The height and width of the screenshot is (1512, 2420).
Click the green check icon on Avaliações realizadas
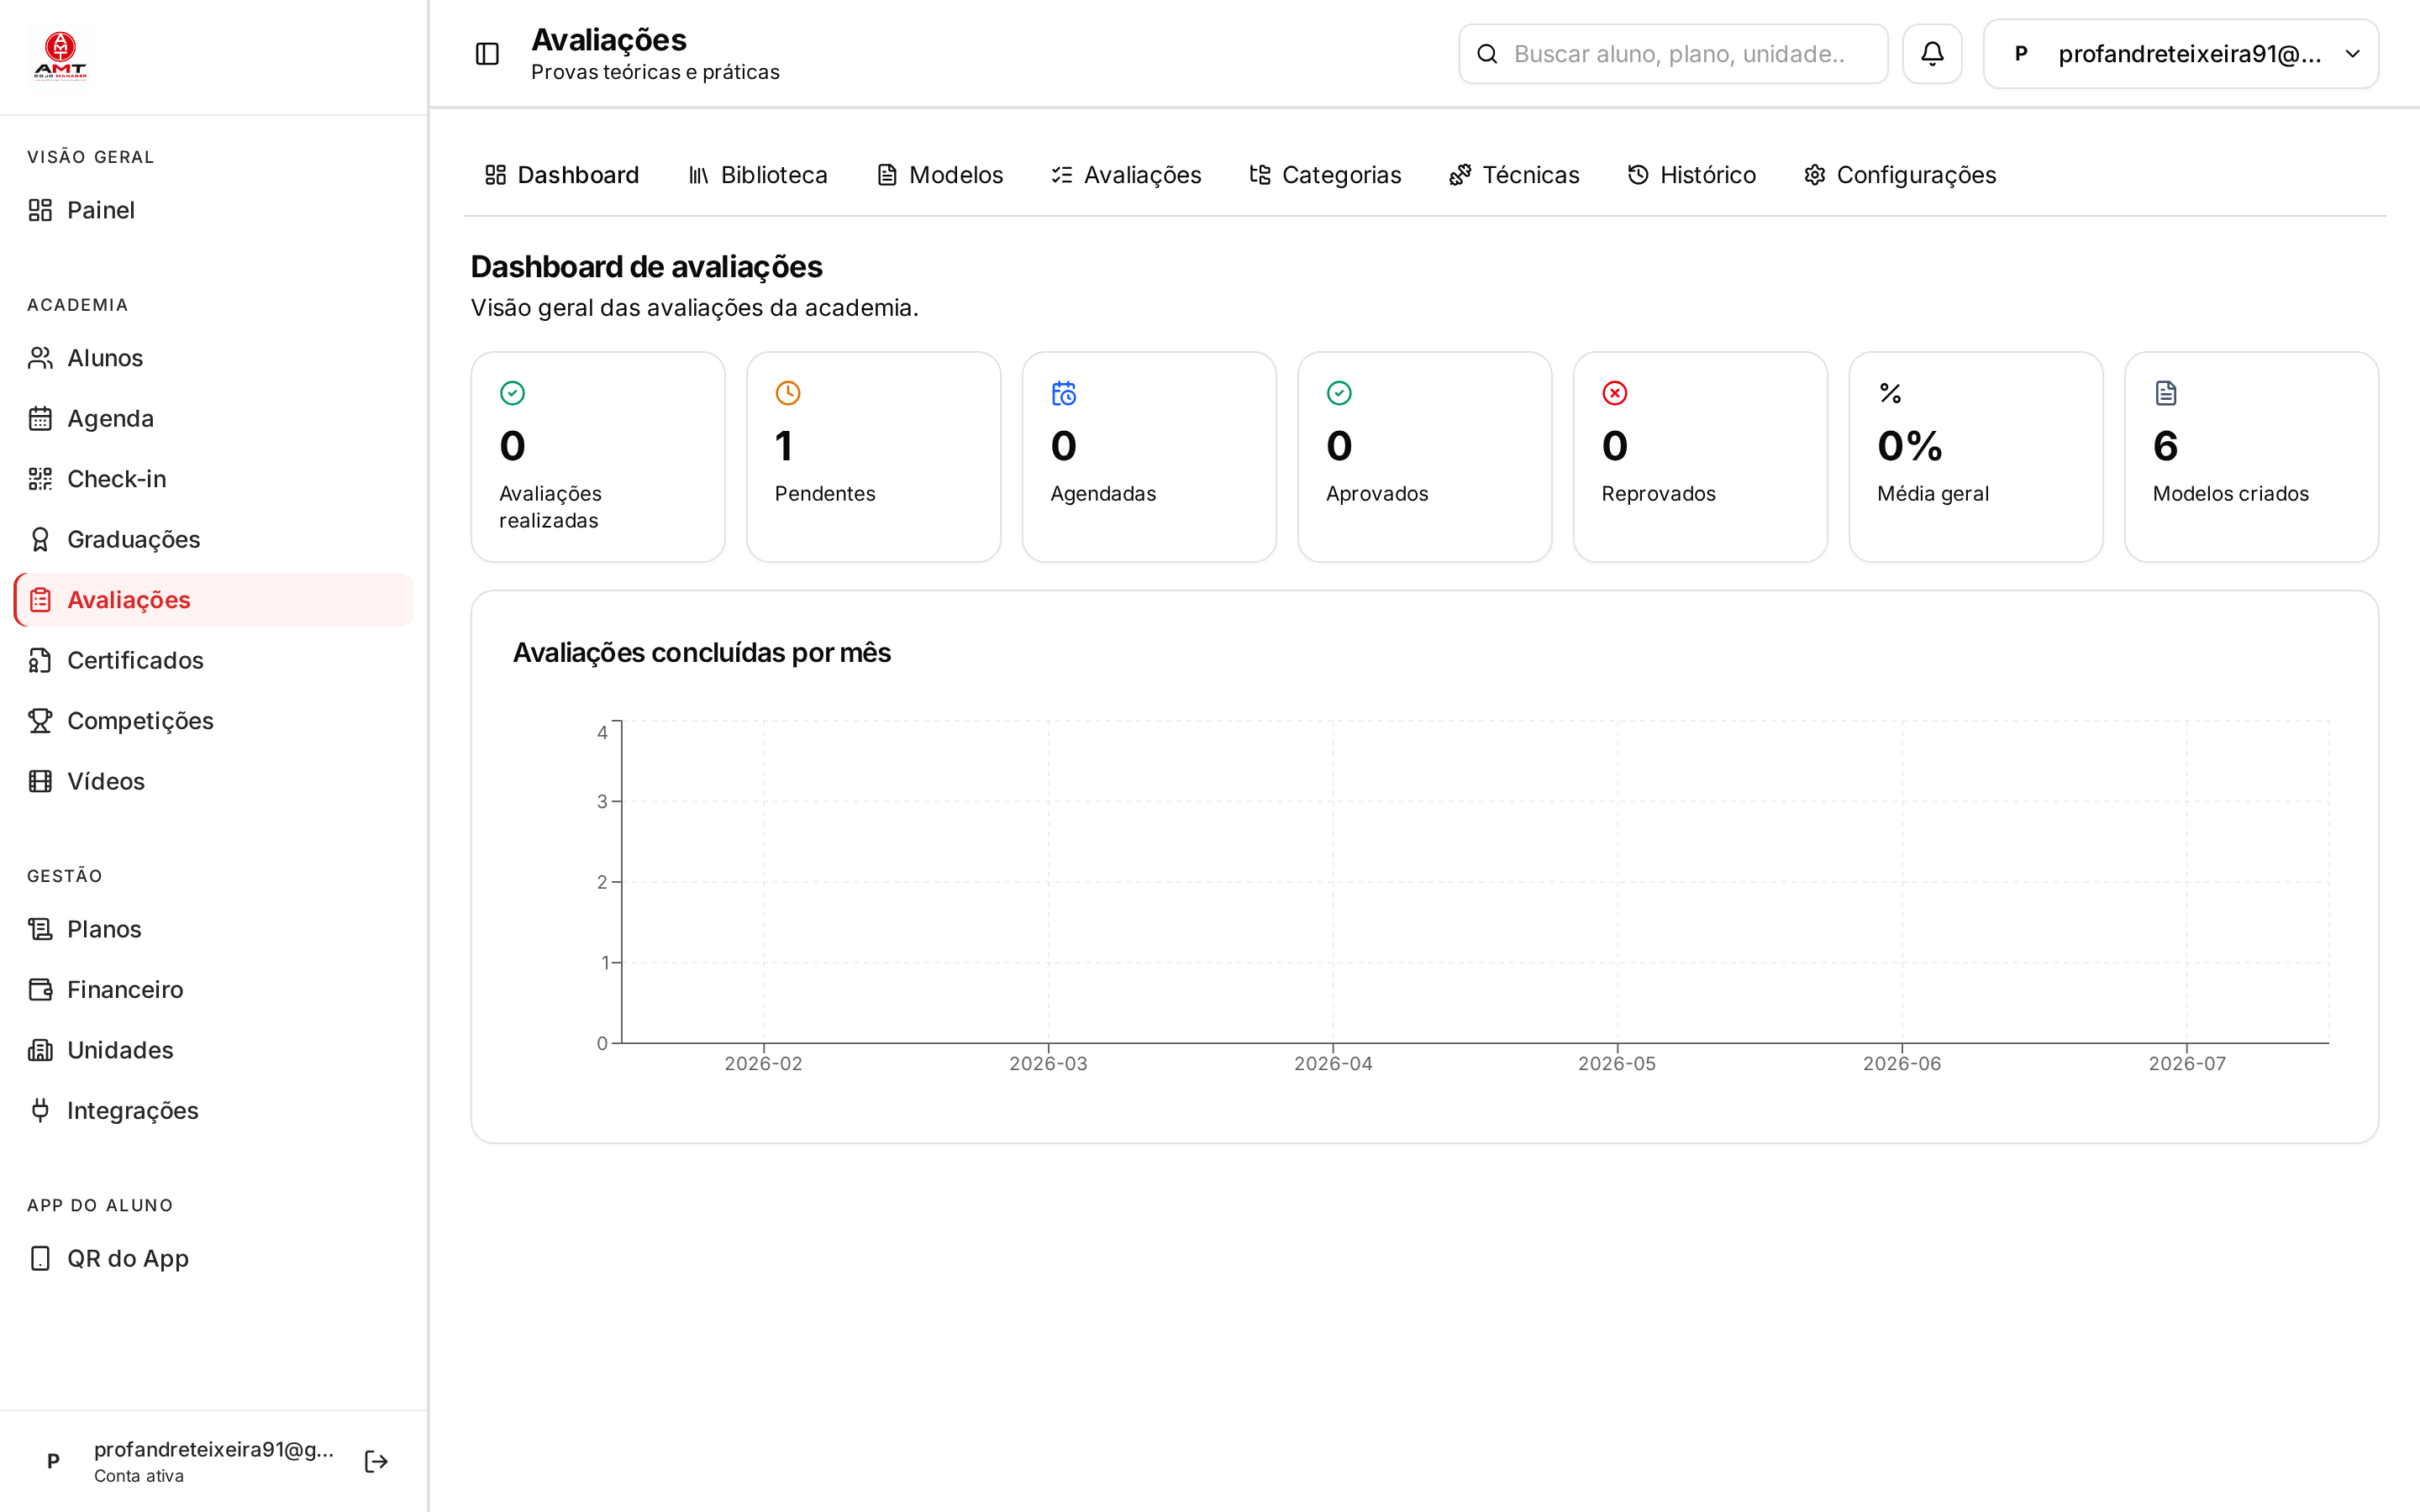pos(512,393)
